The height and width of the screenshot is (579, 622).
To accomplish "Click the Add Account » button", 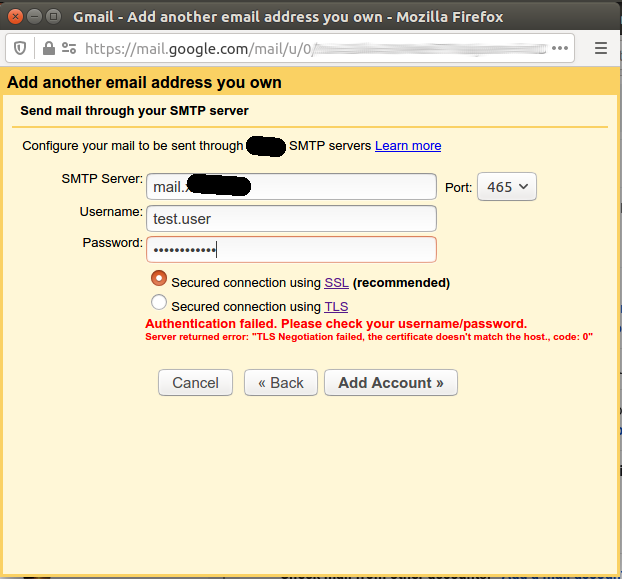I will pos(391,383).
